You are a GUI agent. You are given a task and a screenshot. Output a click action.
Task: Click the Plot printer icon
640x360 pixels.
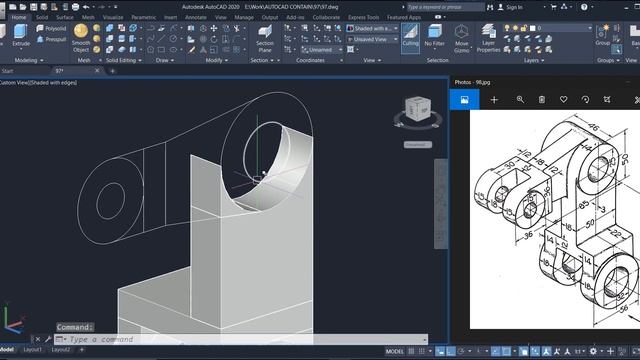click(76, 7)
